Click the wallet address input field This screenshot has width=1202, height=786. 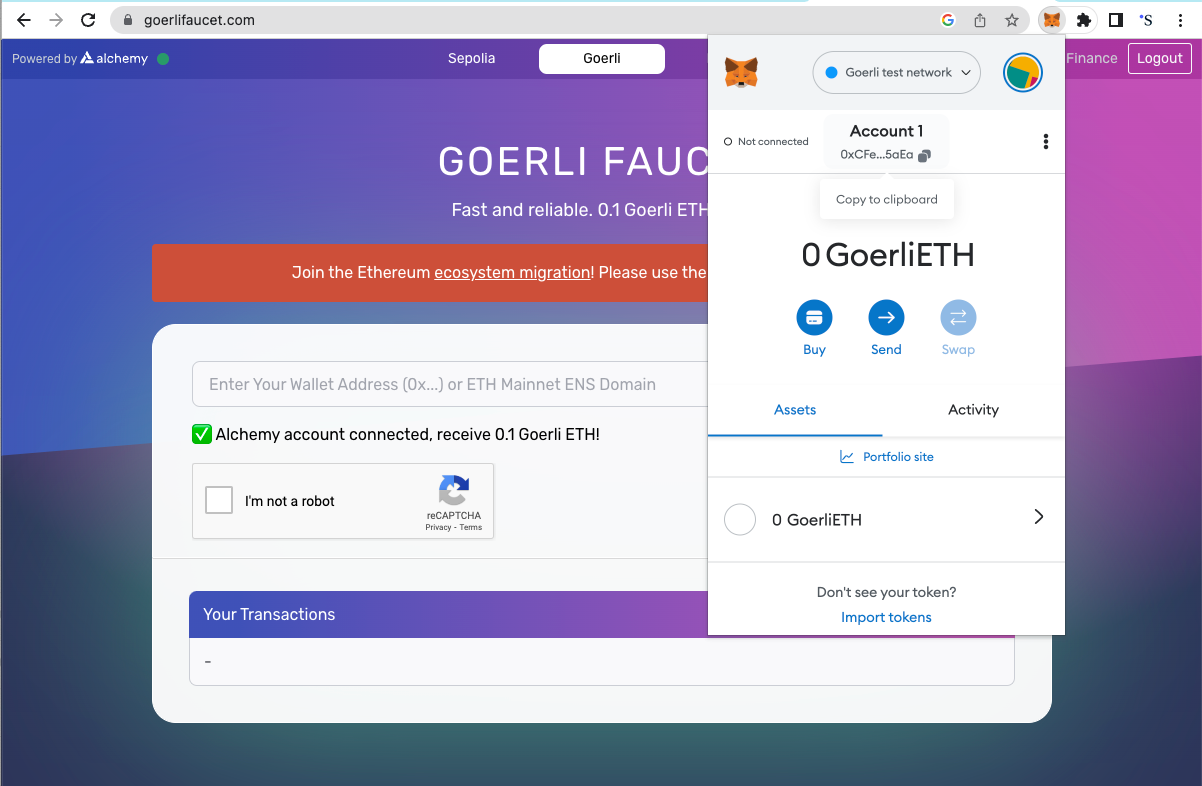coord(450,384)
